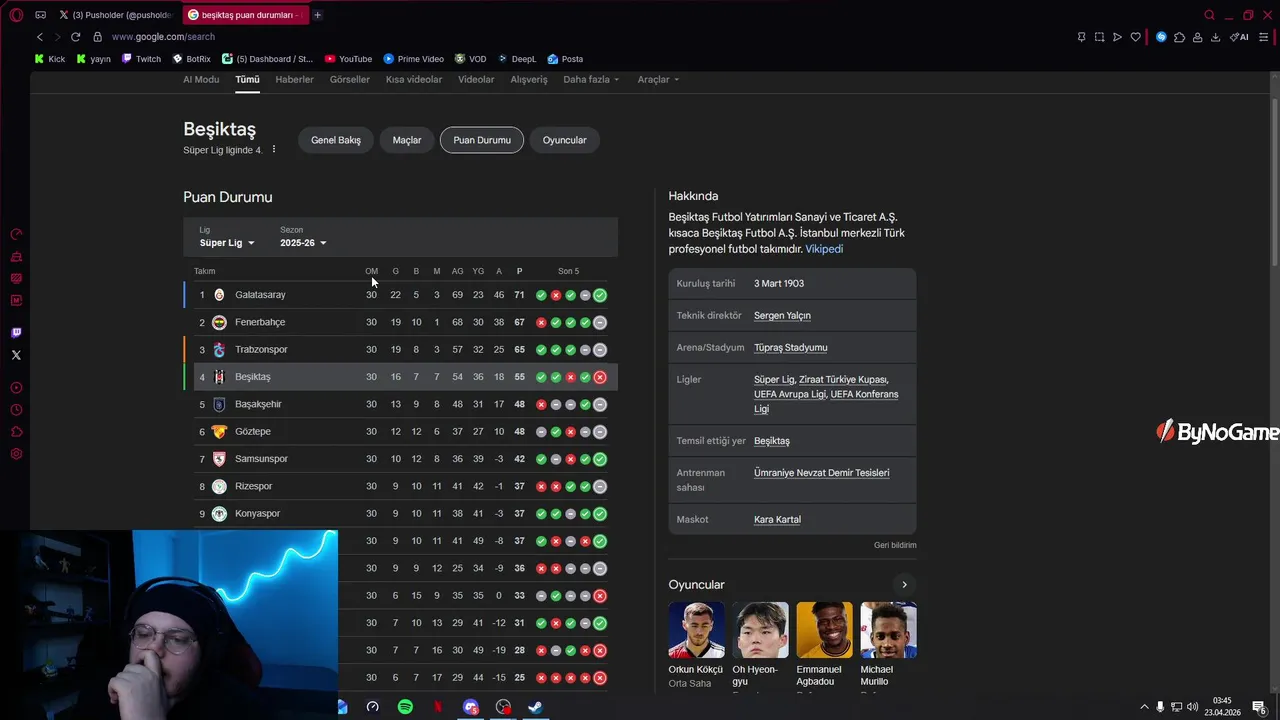Switch to the Haberler search tab
Screen dimensions: 1280x720
(294, 79)
